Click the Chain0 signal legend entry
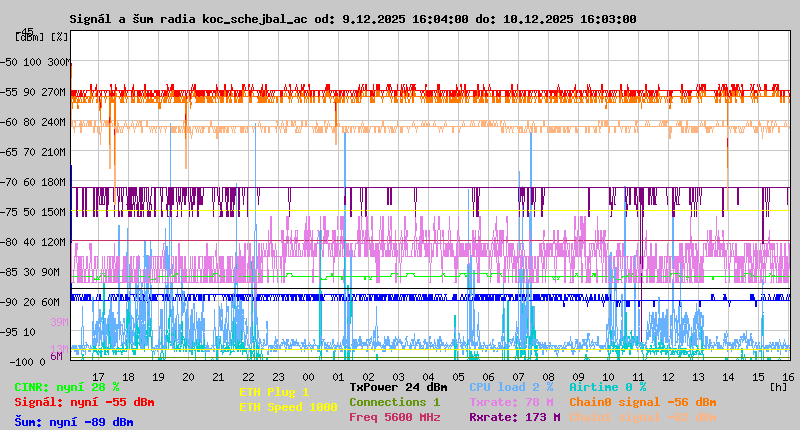Viewport: 800px width, 430px height. (643, 402)
